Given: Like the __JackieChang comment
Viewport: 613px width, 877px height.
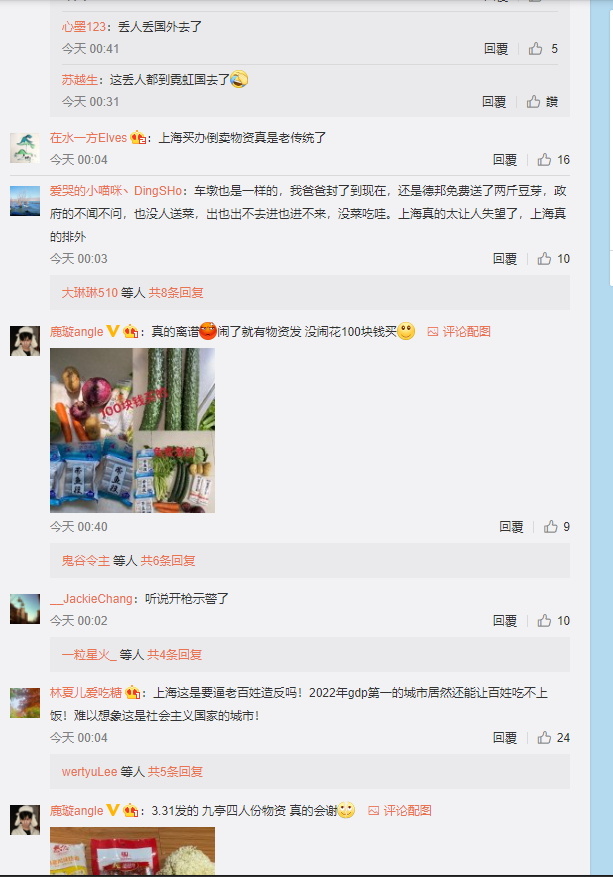Looking at the screenshot, I should click(544, 620).
